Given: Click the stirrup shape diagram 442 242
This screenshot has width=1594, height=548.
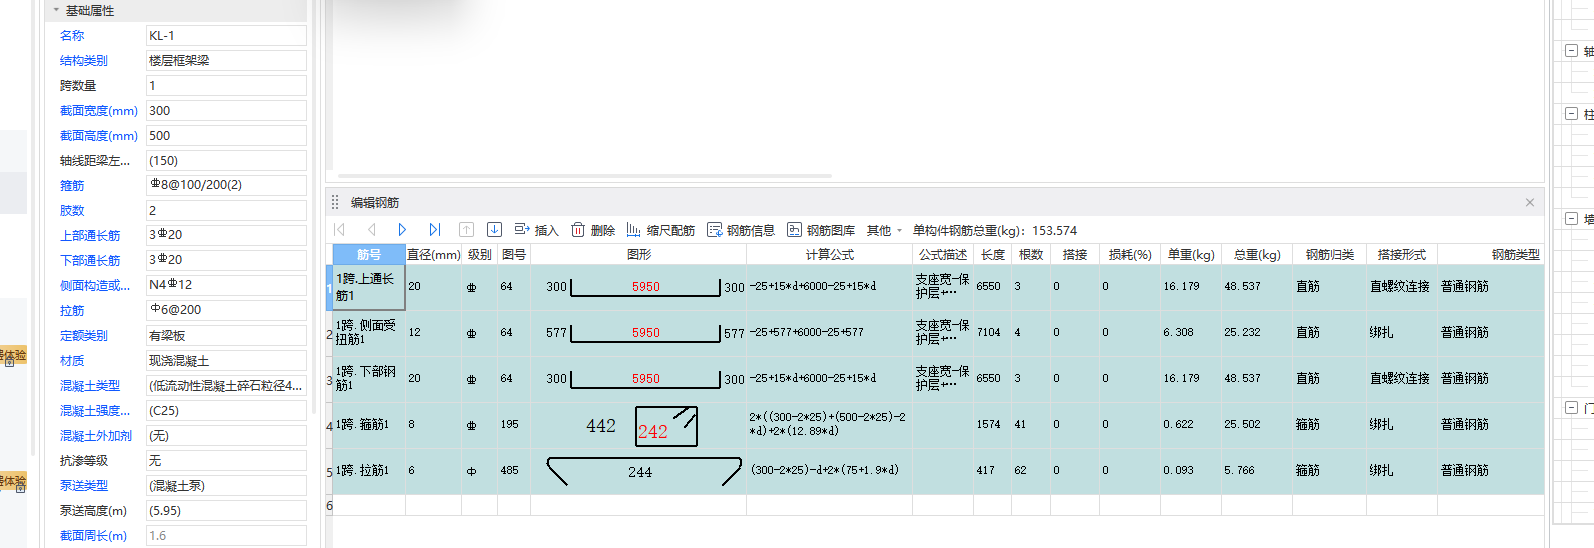Looking at the screenshot, I should pos(641,426).
